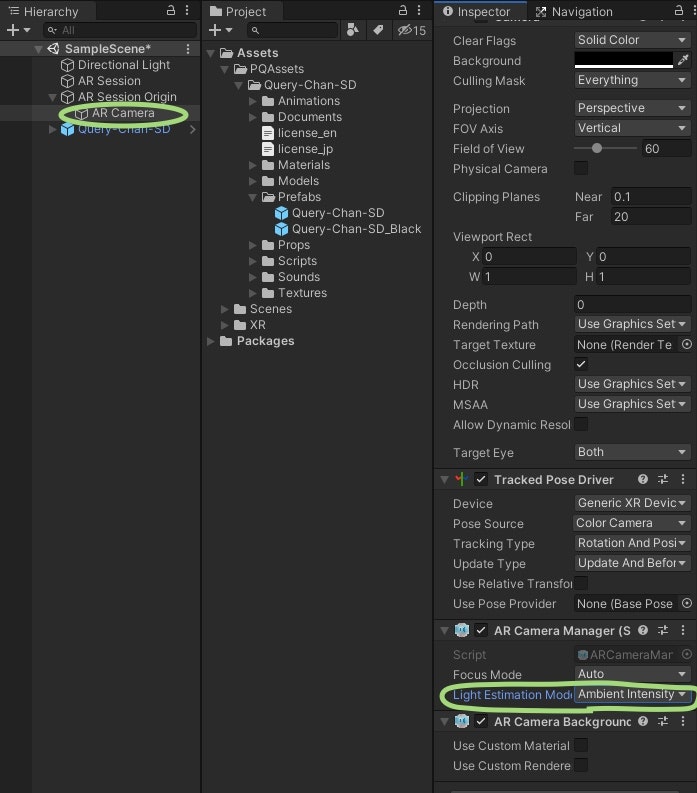
Task: Click the Inspector panel lock icon
Action: tap(679, 10)
